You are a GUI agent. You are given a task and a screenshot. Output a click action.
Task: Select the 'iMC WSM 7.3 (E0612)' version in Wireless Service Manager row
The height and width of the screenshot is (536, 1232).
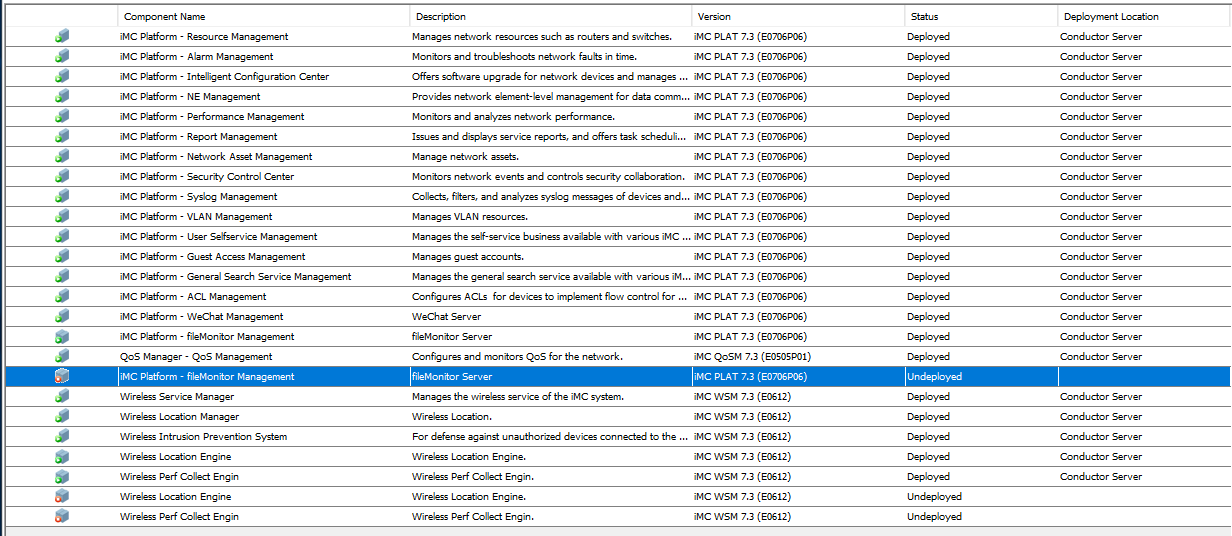coord(742,397)
